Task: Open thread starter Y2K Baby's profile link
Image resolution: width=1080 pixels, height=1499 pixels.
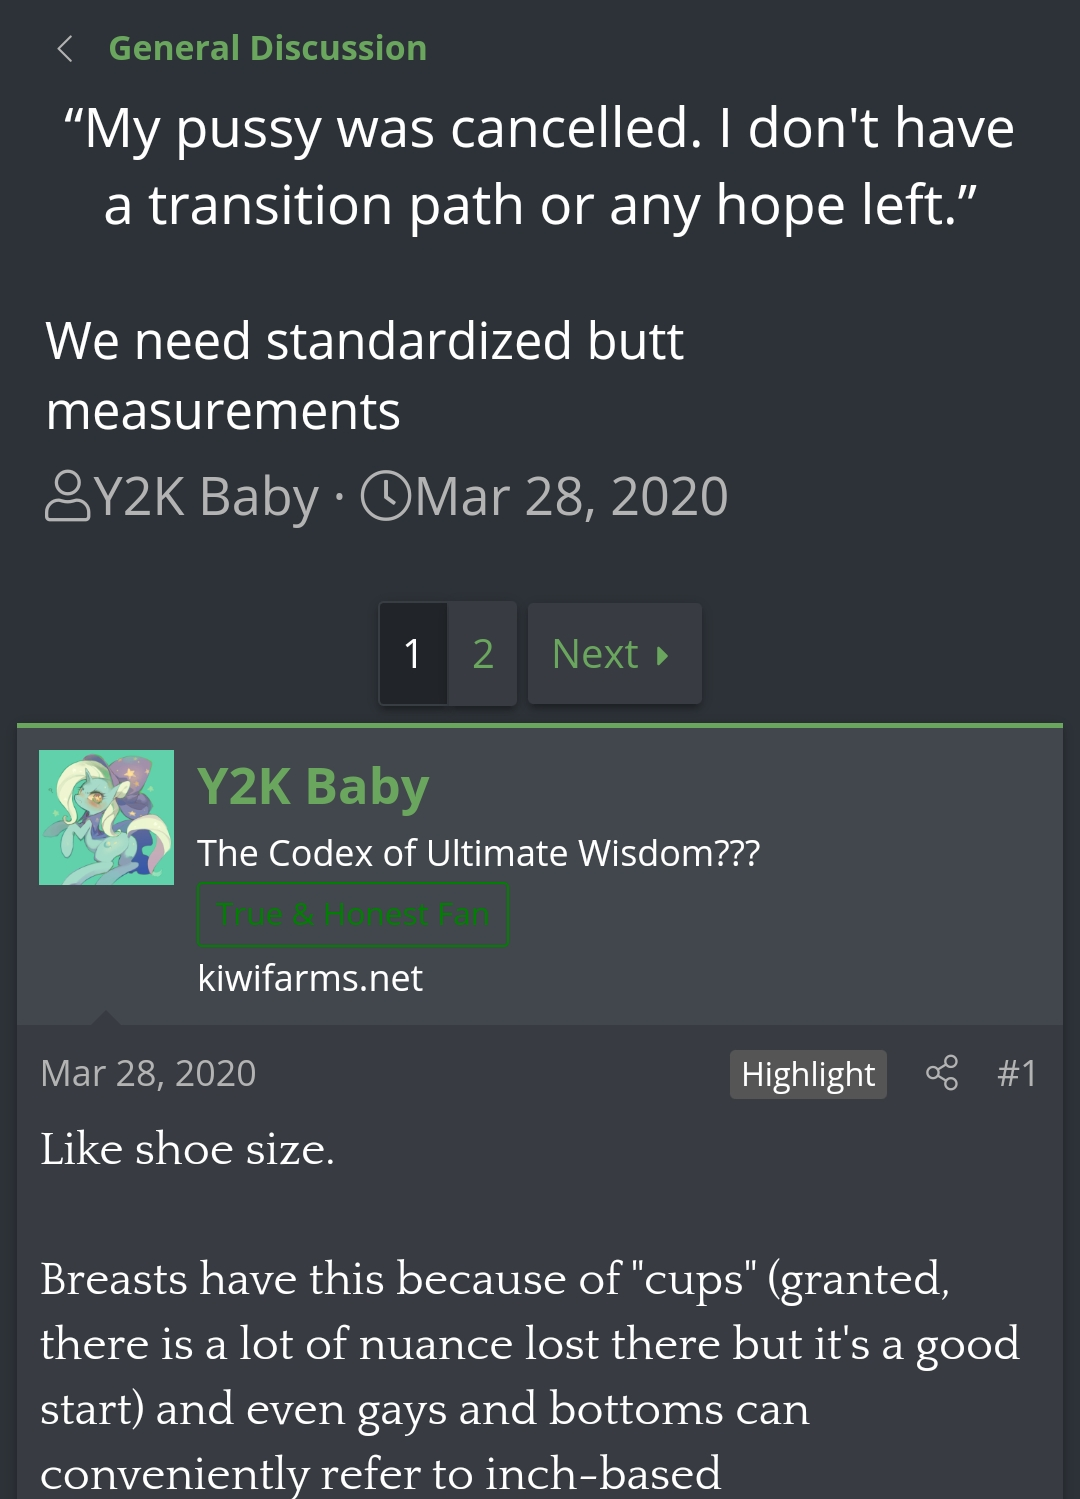Action: [x=207, y=497]
